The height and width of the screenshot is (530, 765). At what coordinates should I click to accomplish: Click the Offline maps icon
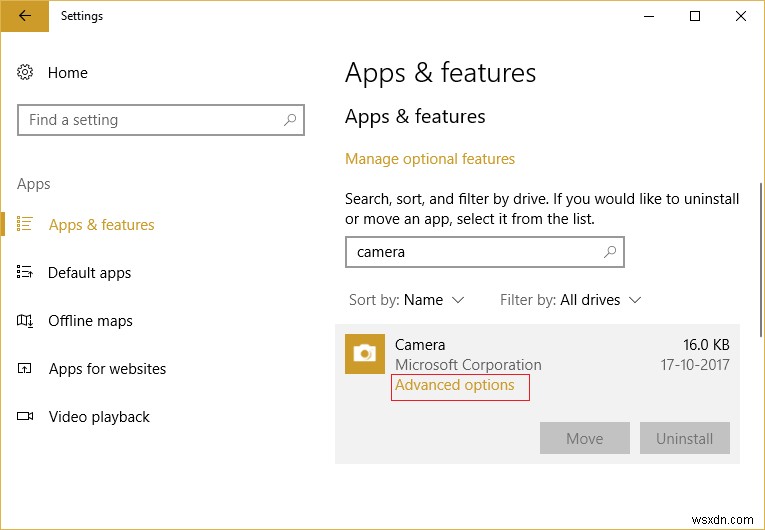tap(26, 321)
